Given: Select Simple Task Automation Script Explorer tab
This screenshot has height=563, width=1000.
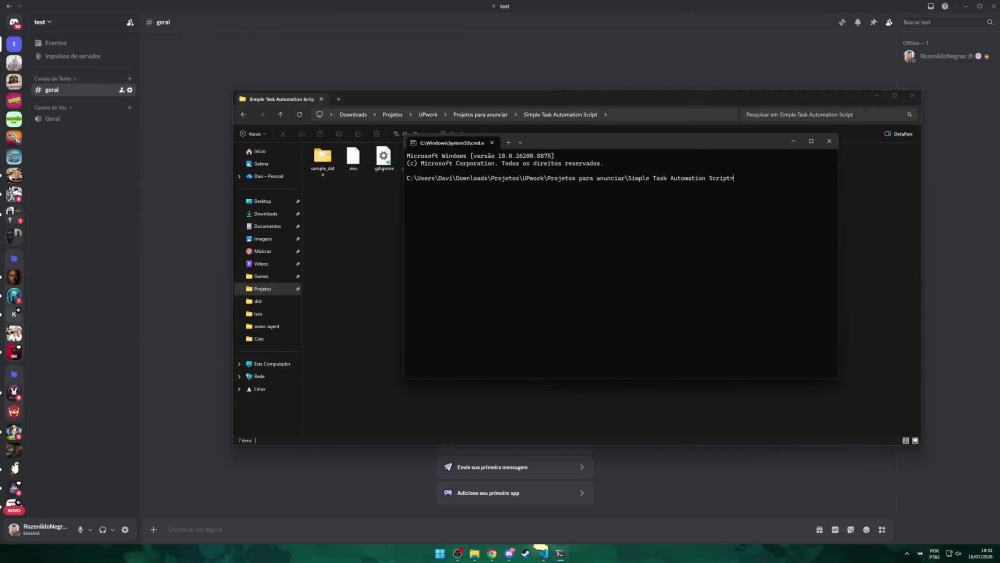Looking at the screenshot, I should point(281,99).
